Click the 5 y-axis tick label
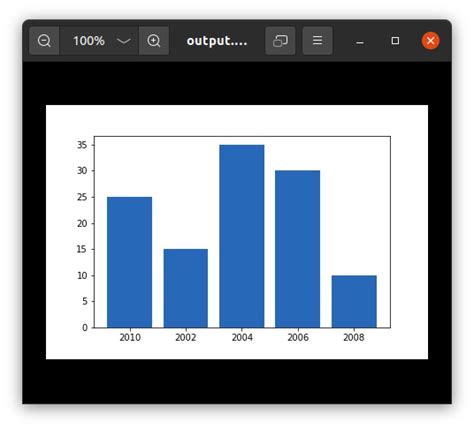The width and height of the screenshot is (474, 429). tap(85, 301)
